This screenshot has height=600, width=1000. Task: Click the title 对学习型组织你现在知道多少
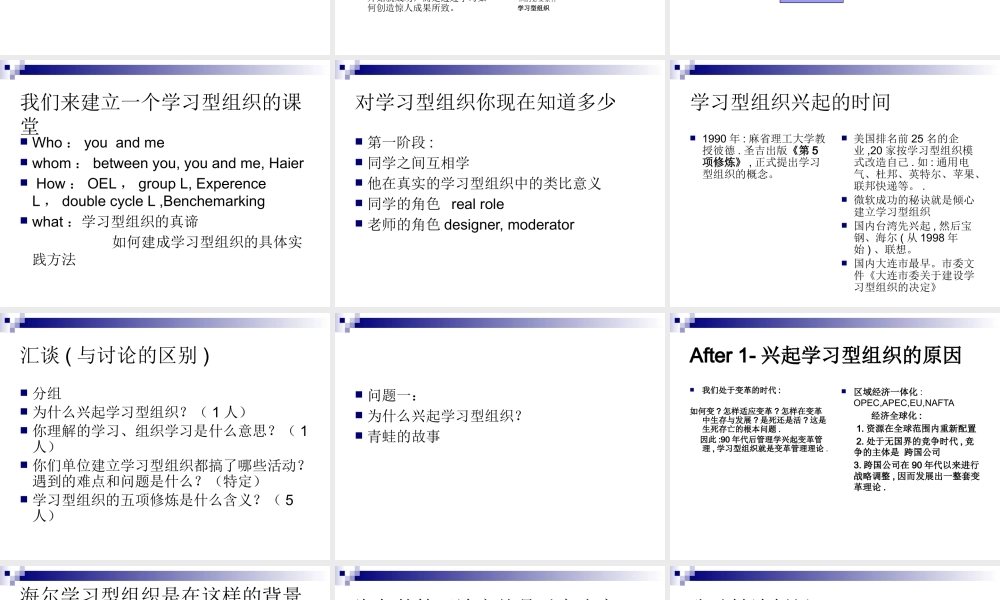pyautogui.click(x=485, y=102)
